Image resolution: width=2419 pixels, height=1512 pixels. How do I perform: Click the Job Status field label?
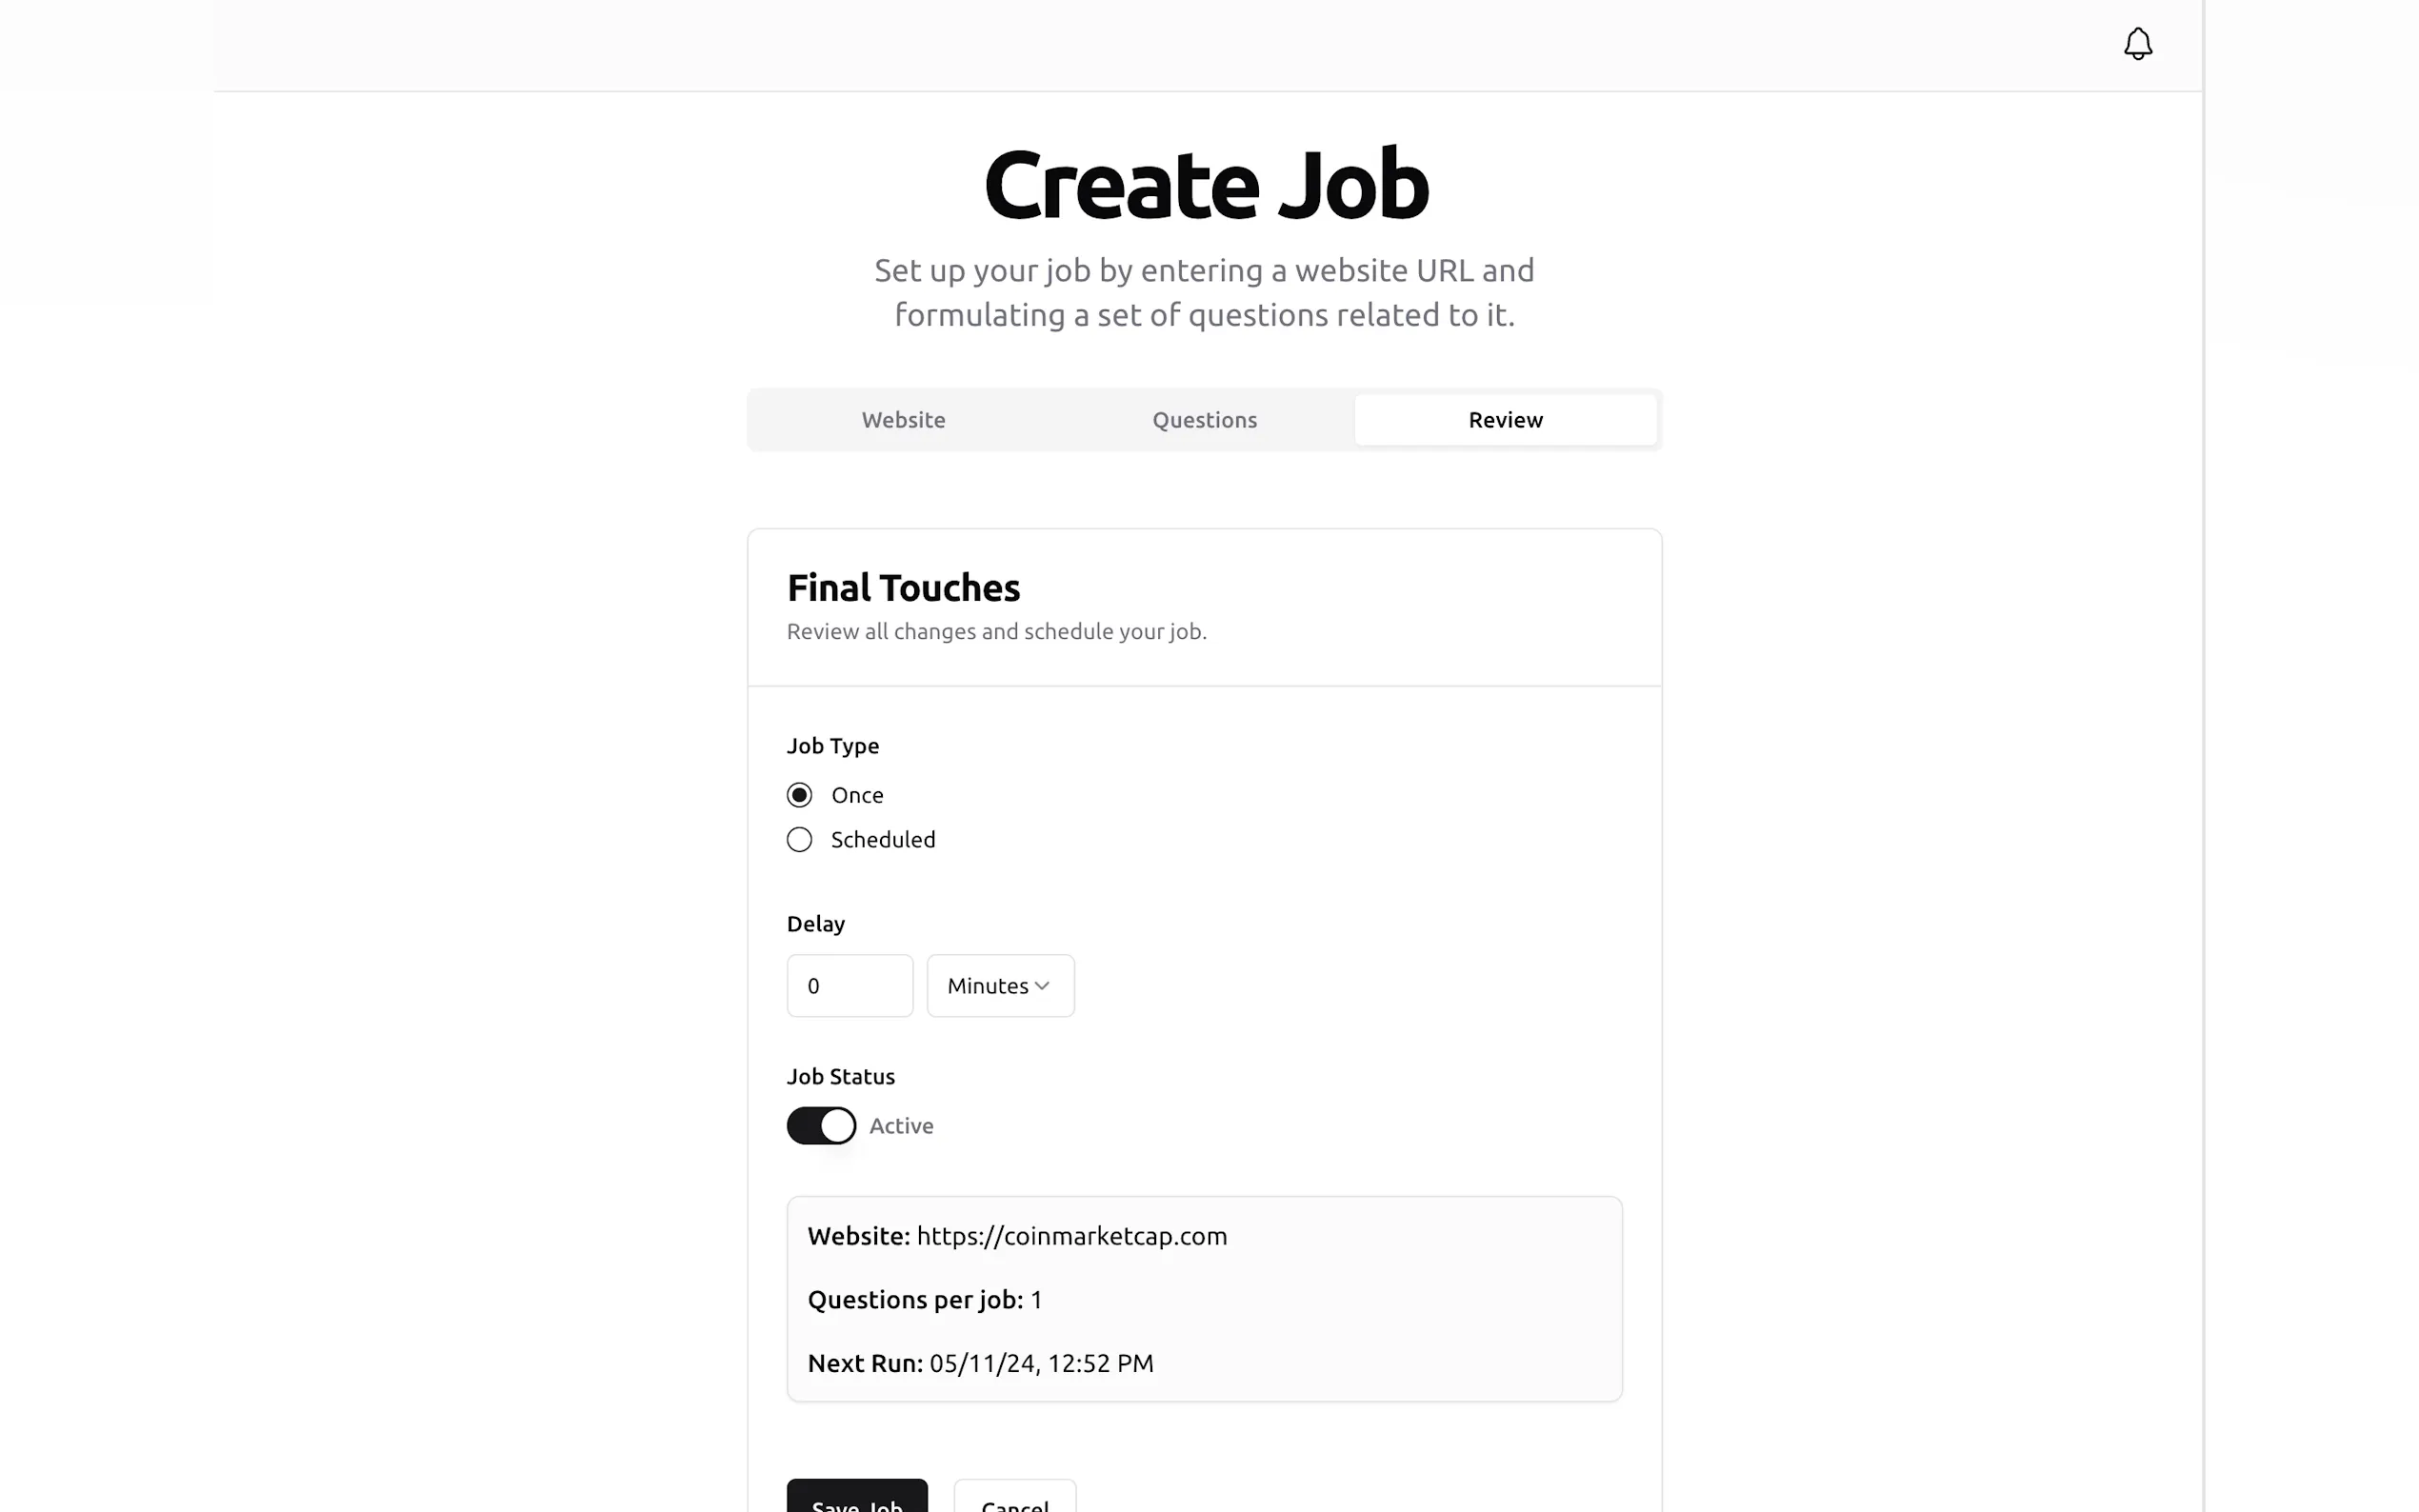pos(840,1077)
